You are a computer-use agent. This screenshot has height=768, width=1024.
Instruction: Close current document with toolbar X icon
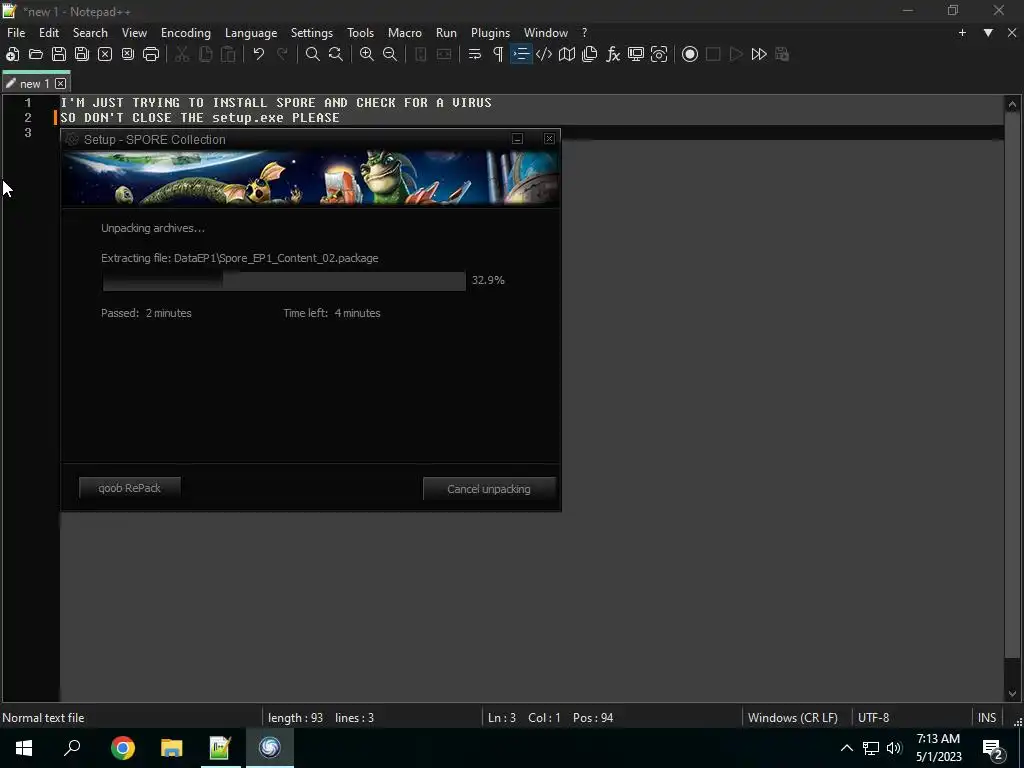(x=104, y=54)
